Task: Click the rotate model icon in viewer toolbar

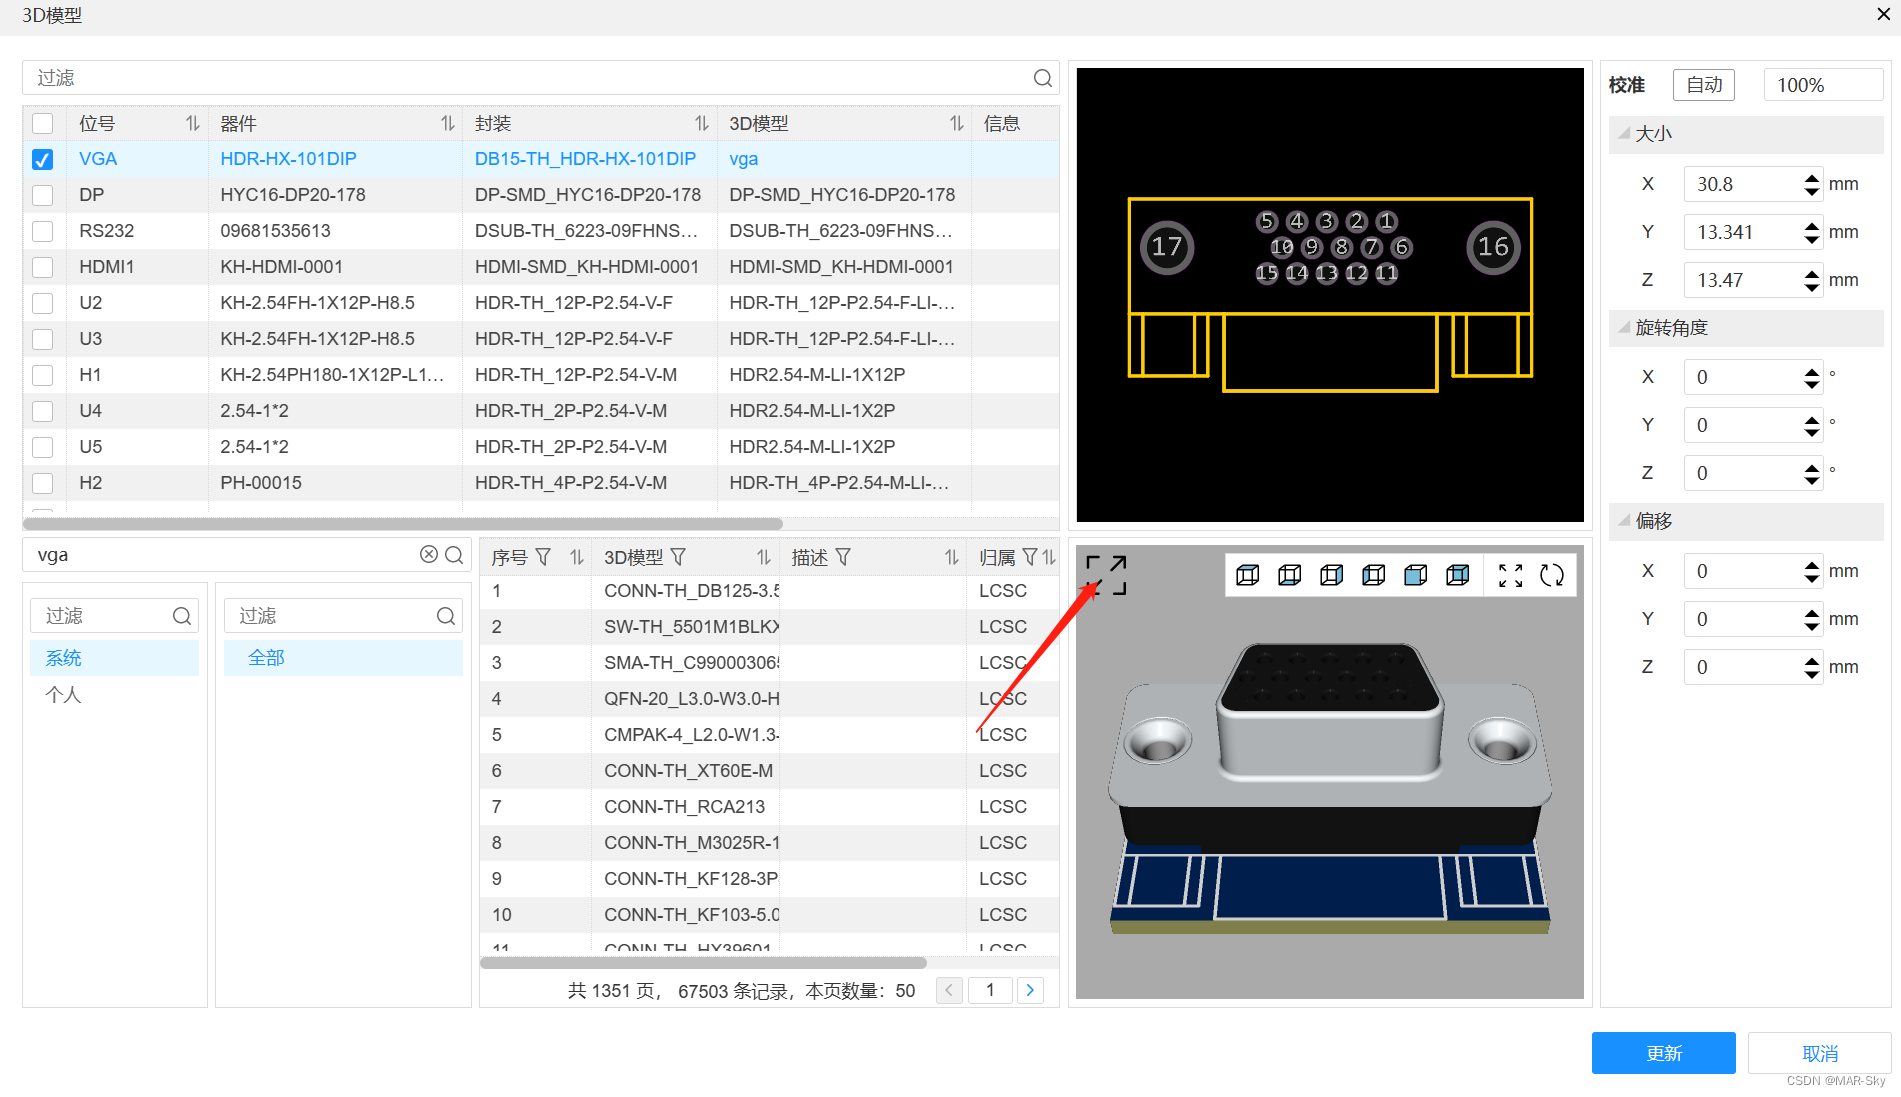Action: 1553,575
